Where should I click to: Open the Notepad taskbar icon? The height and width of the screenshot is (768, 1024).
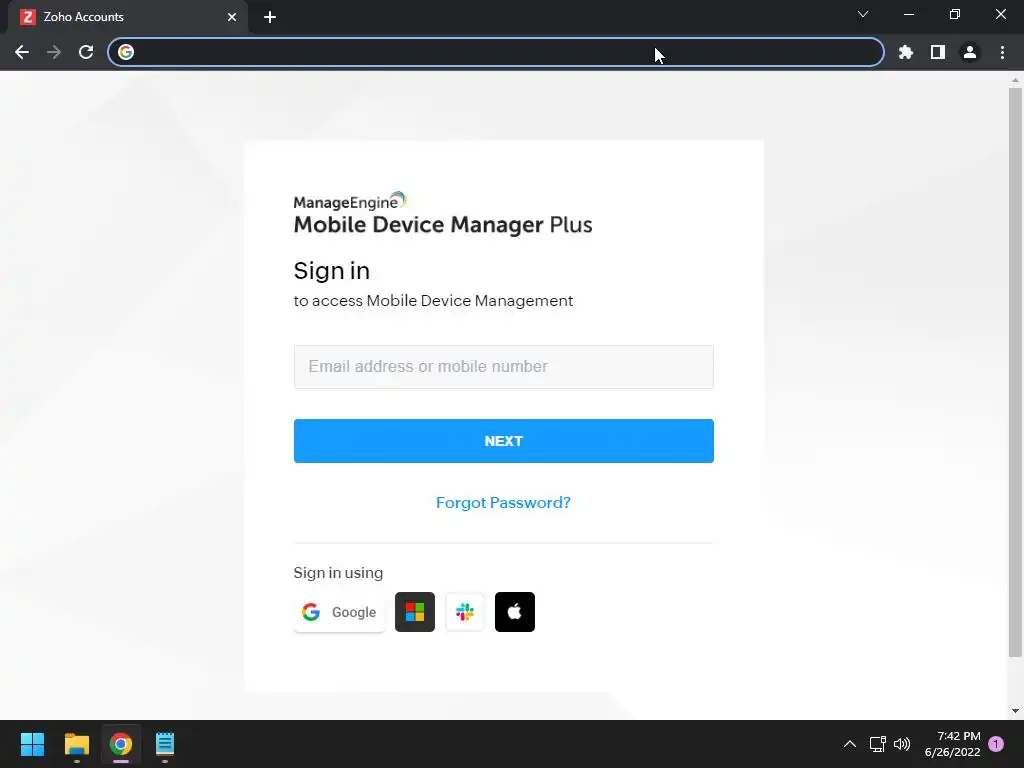[165, 744]
